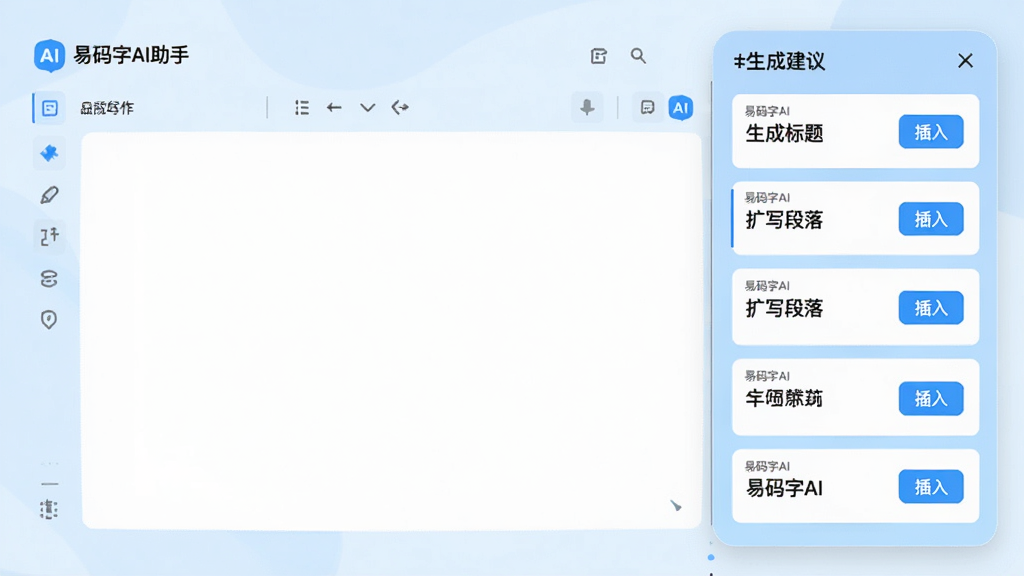Toggle the round AI toolbar button

tap(680, 108)
